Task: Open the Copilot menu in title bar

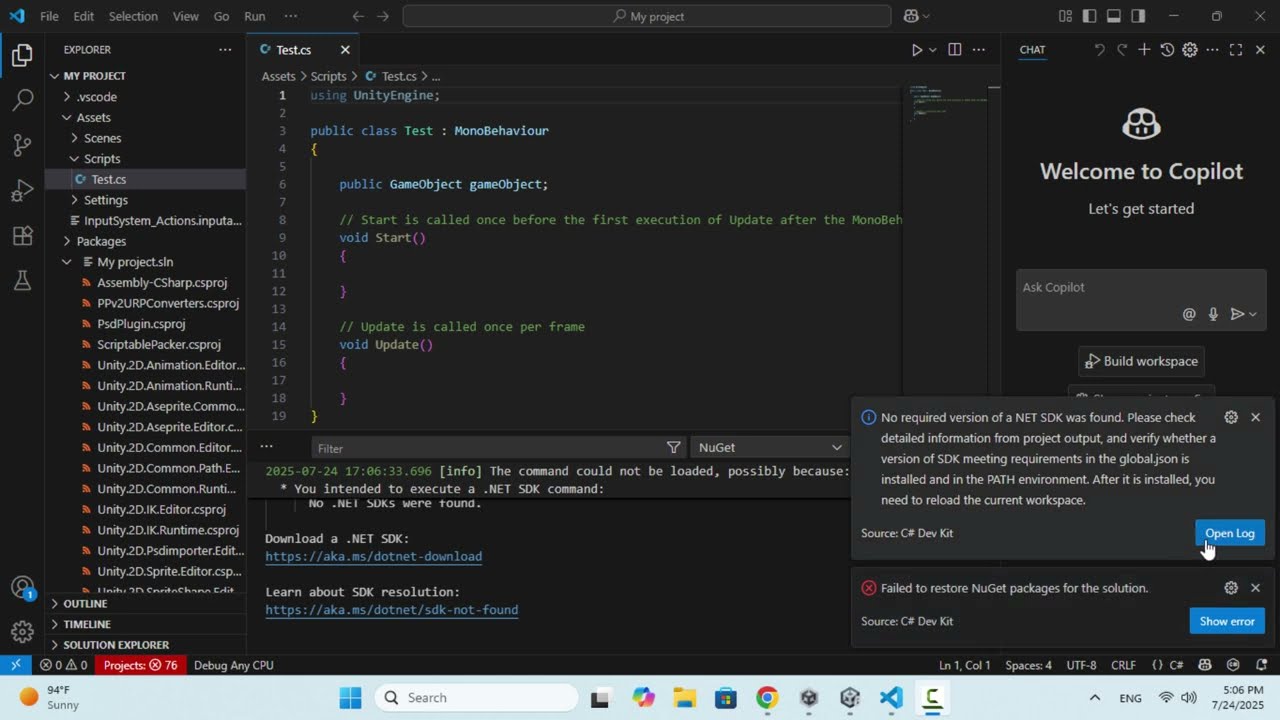Action: click(x=916, y=16)
